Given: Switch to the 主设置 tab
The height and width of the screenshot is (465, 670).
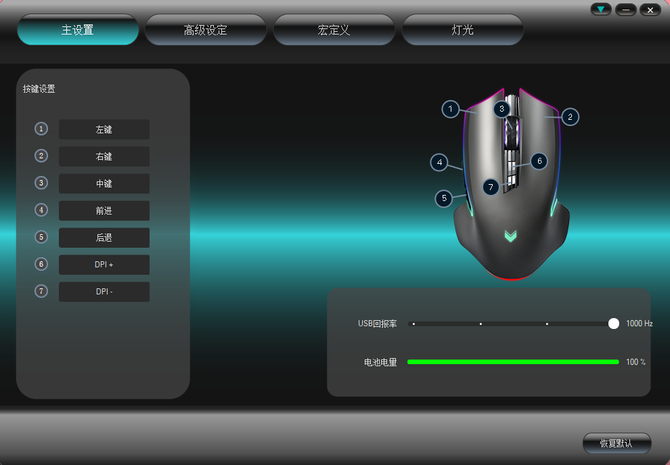Looking at the screenshot, I should pos(78,30).
